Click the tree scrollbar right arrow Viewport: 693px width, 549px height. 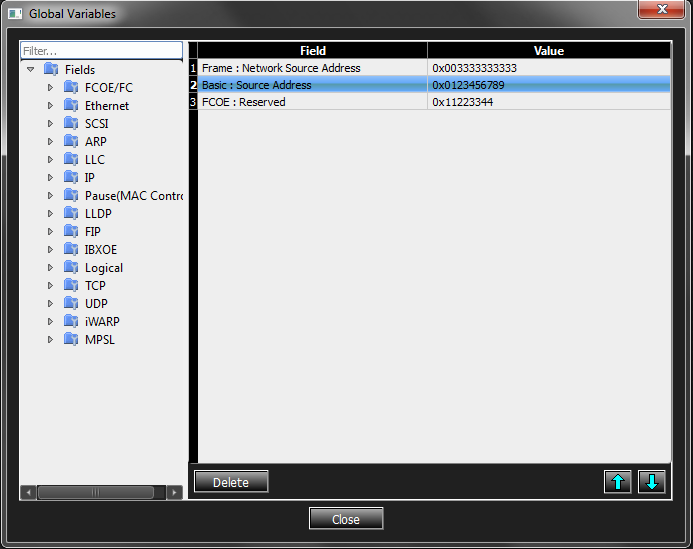174,492
